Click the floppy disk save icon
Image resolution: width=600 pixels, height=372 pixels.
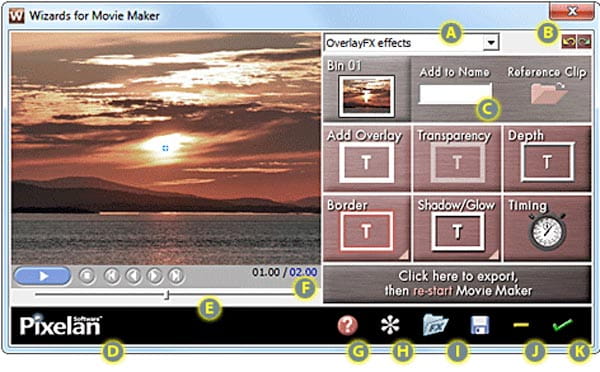click(x=480, y=325)
